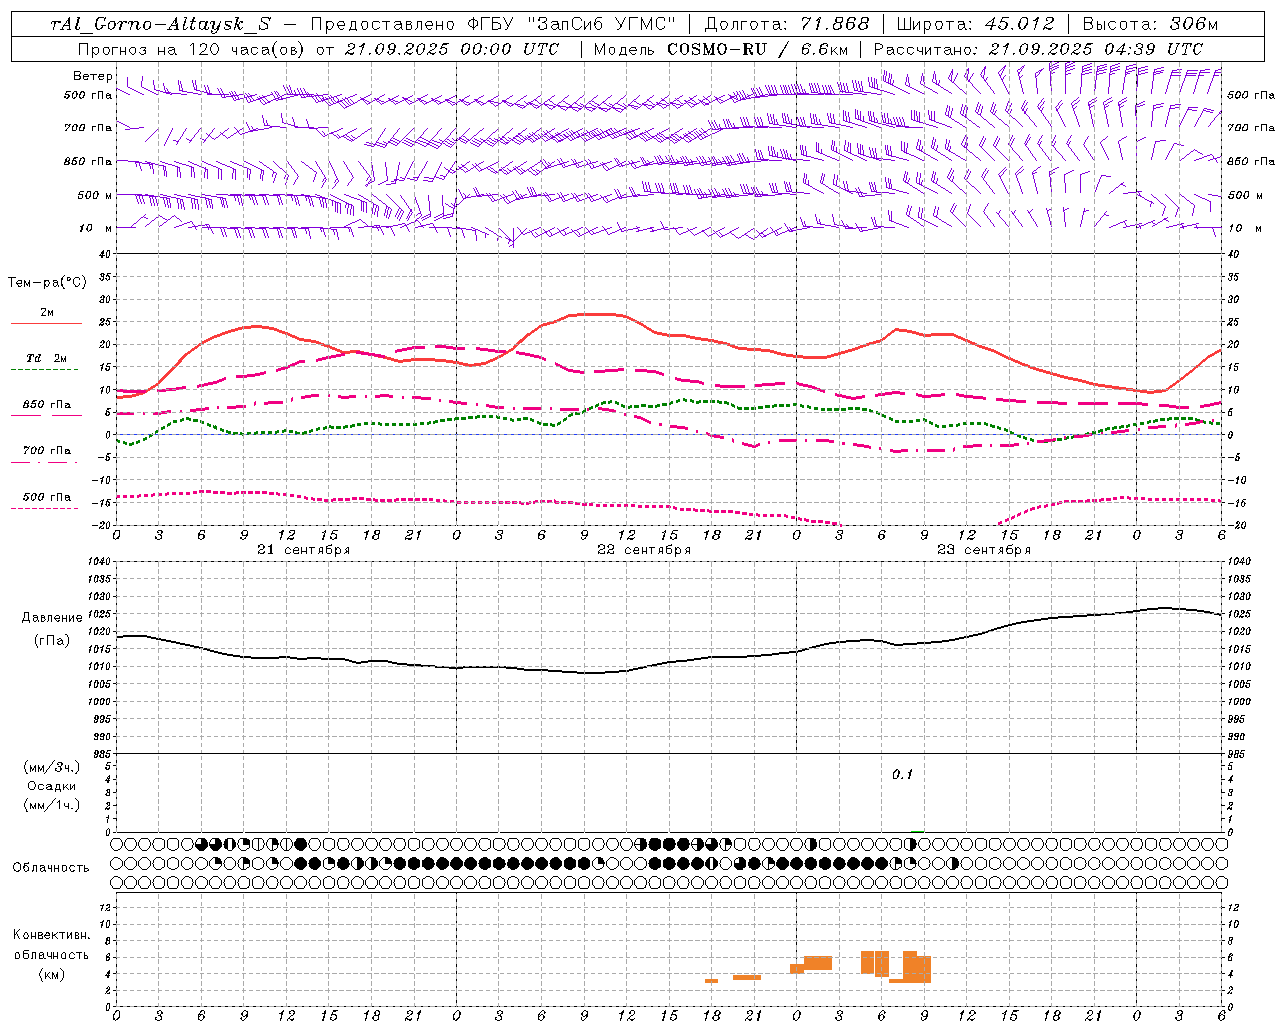Click the Давление panel label
The image size is (1280, 1024).
(x=52, y=618)
